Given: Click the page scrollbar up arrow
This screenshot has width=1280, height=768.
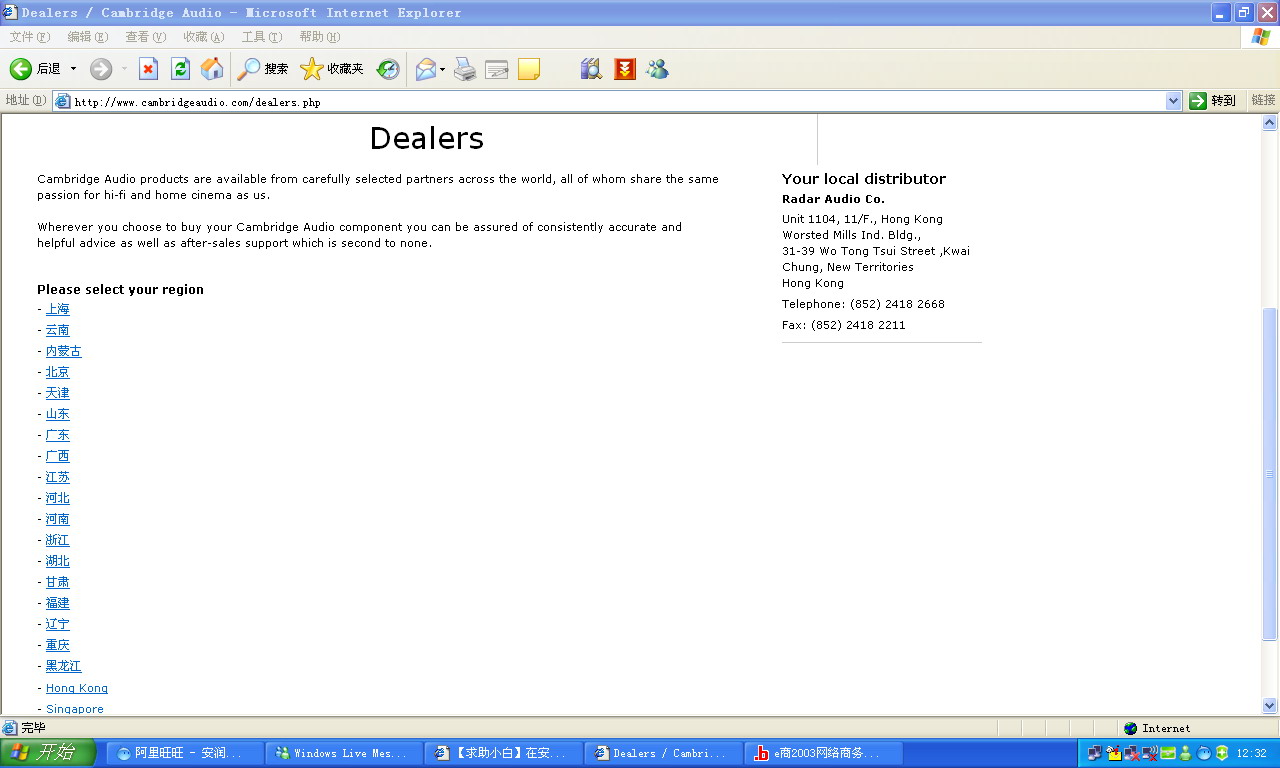Looking at the screenshot, I should click(x=1270, y=123).
